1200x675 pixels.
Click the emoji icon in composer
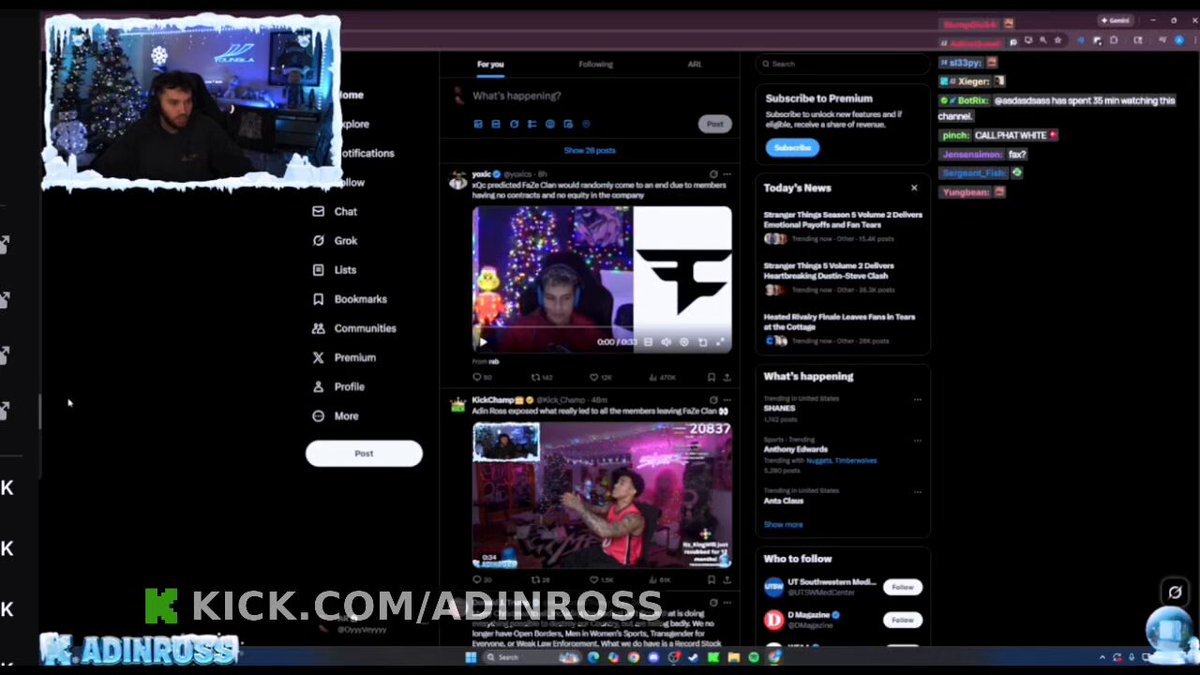pyautogui.click(x=550, y=124)
